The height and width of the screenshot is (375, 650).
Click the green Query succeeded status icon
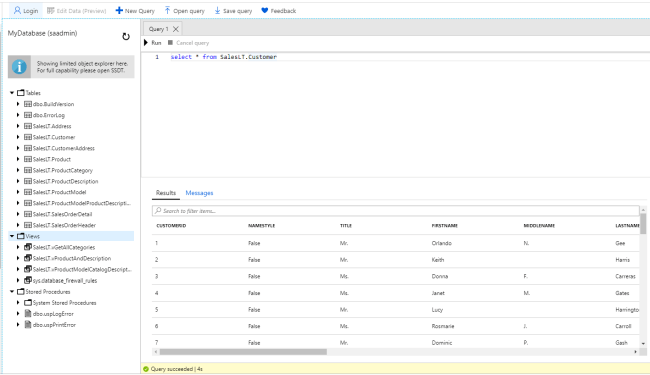pos(146,369)
